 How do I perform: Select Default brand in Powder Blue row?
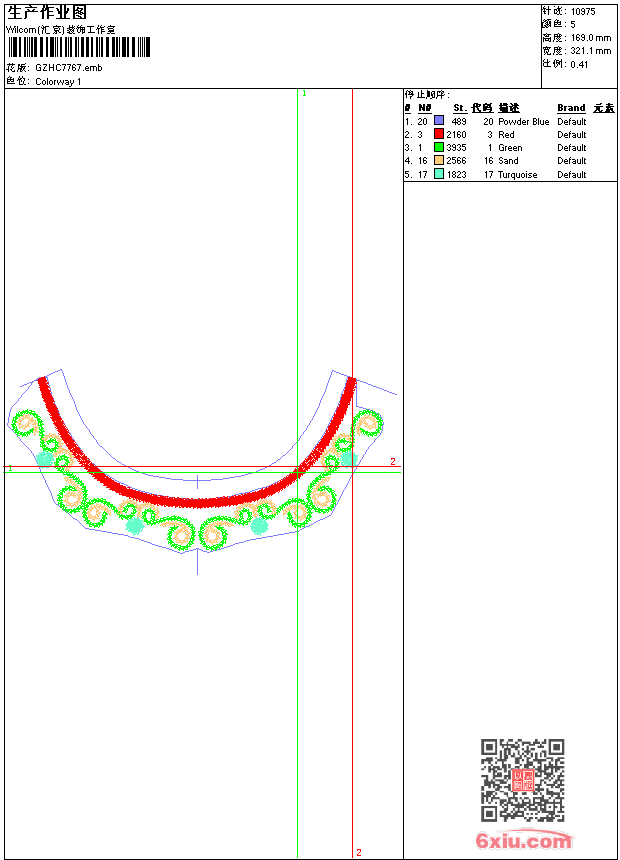572,122
